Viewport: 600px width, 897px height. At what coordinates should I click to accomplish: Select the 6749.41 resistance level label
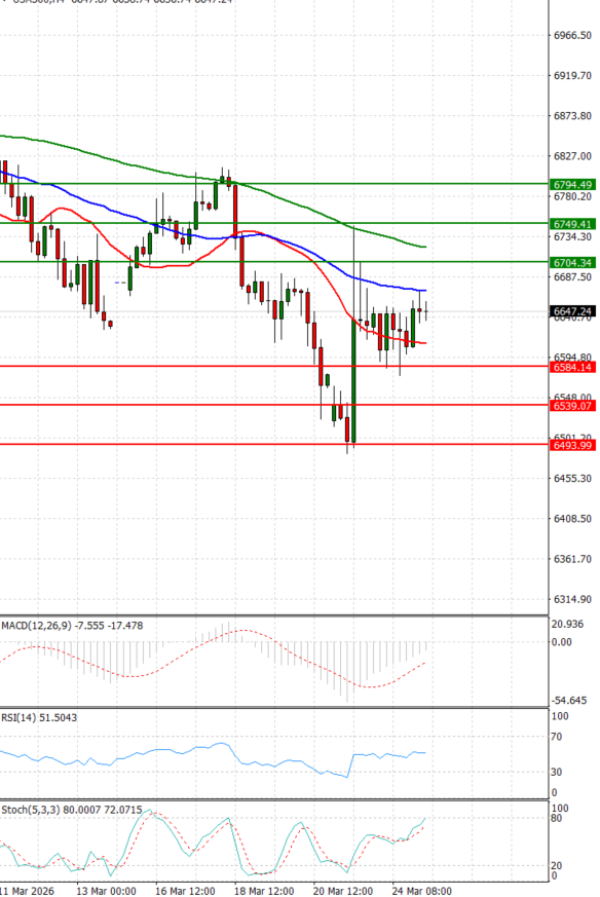tap(573, 223)
